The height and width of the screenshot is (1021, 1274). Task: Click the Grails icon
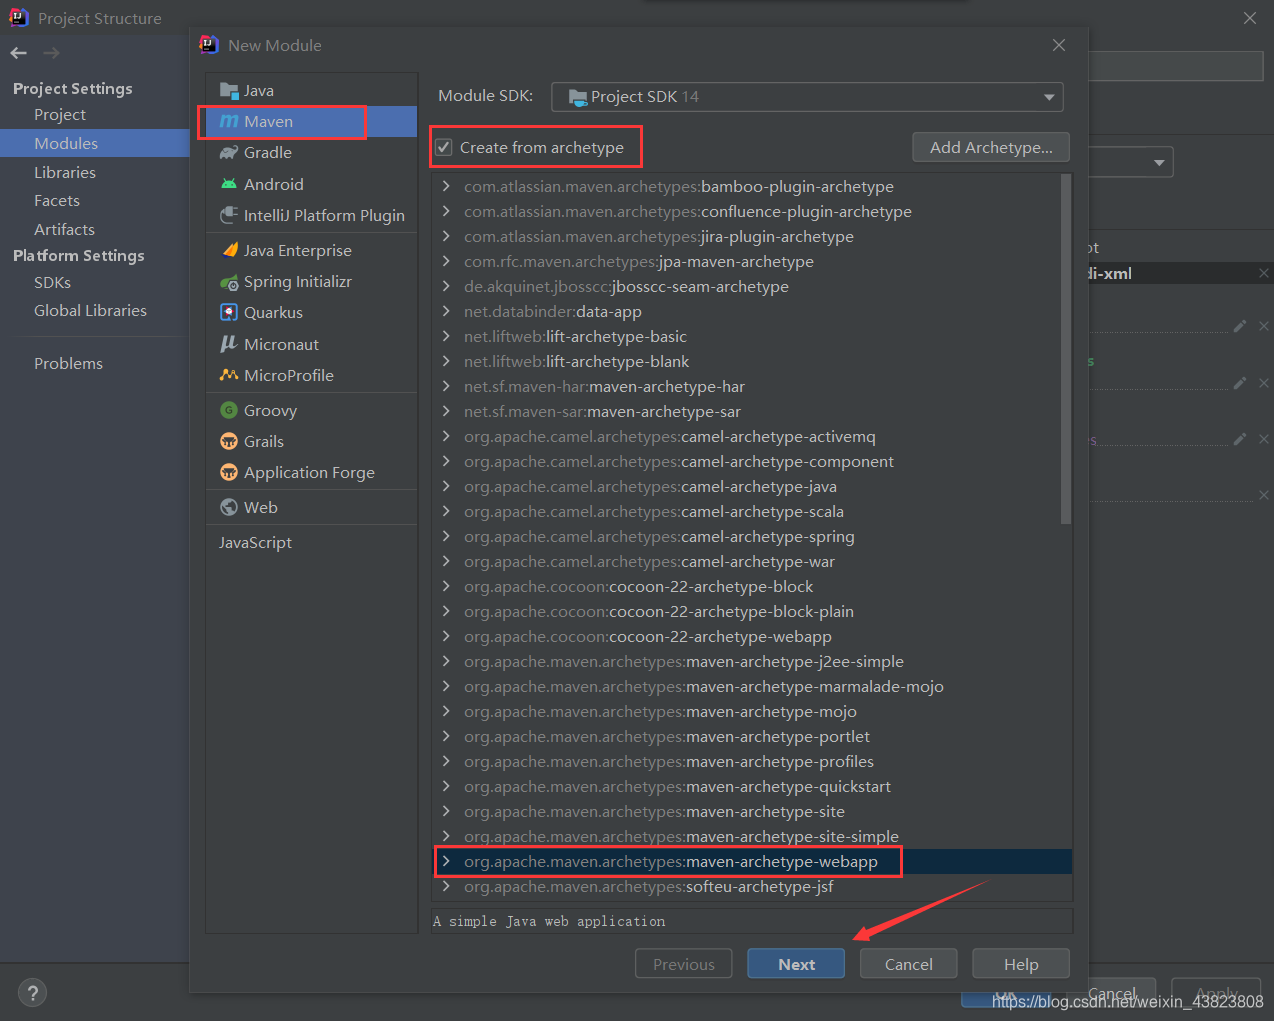pyautogui.click(x=229, y=441)
